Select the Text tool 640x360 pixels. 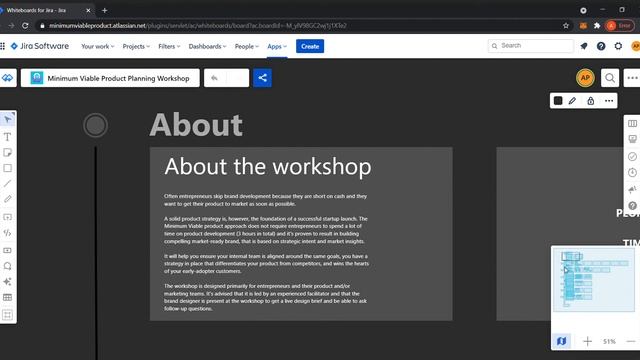click(x=7, y=137)
